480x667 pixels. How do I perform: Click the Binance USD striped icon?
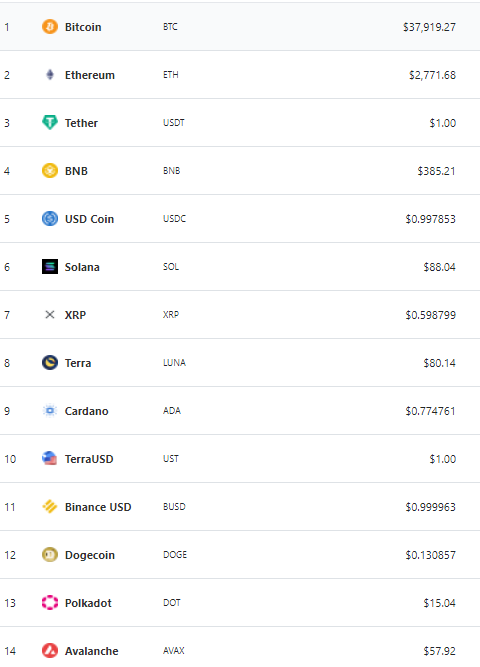coord(50,507)
